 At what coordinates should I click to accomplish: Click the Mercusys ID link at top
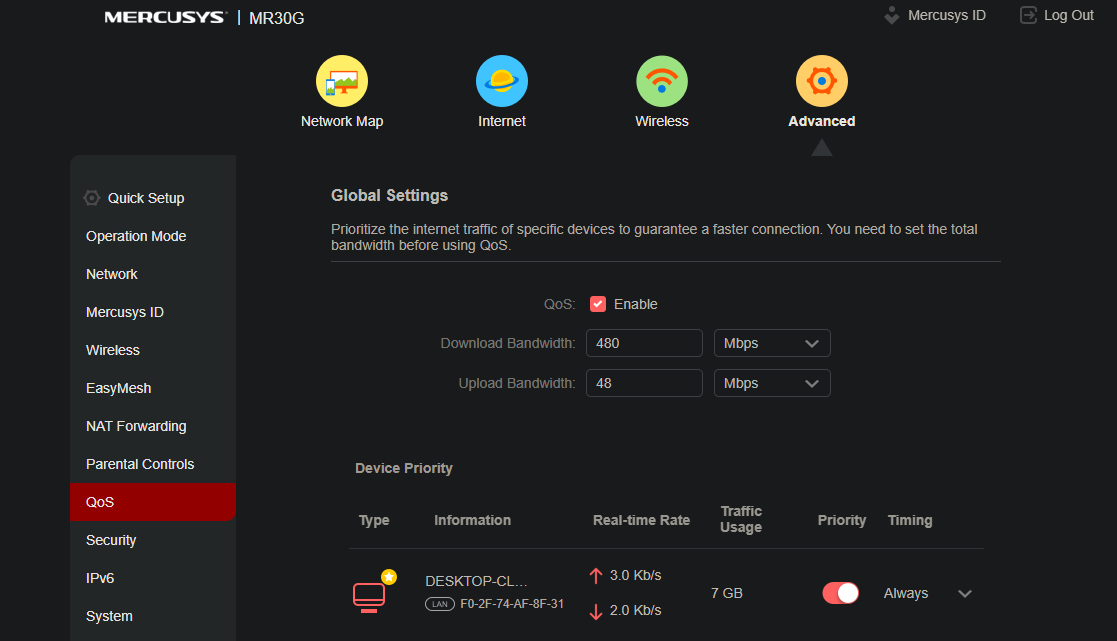[x=947, y=15]
